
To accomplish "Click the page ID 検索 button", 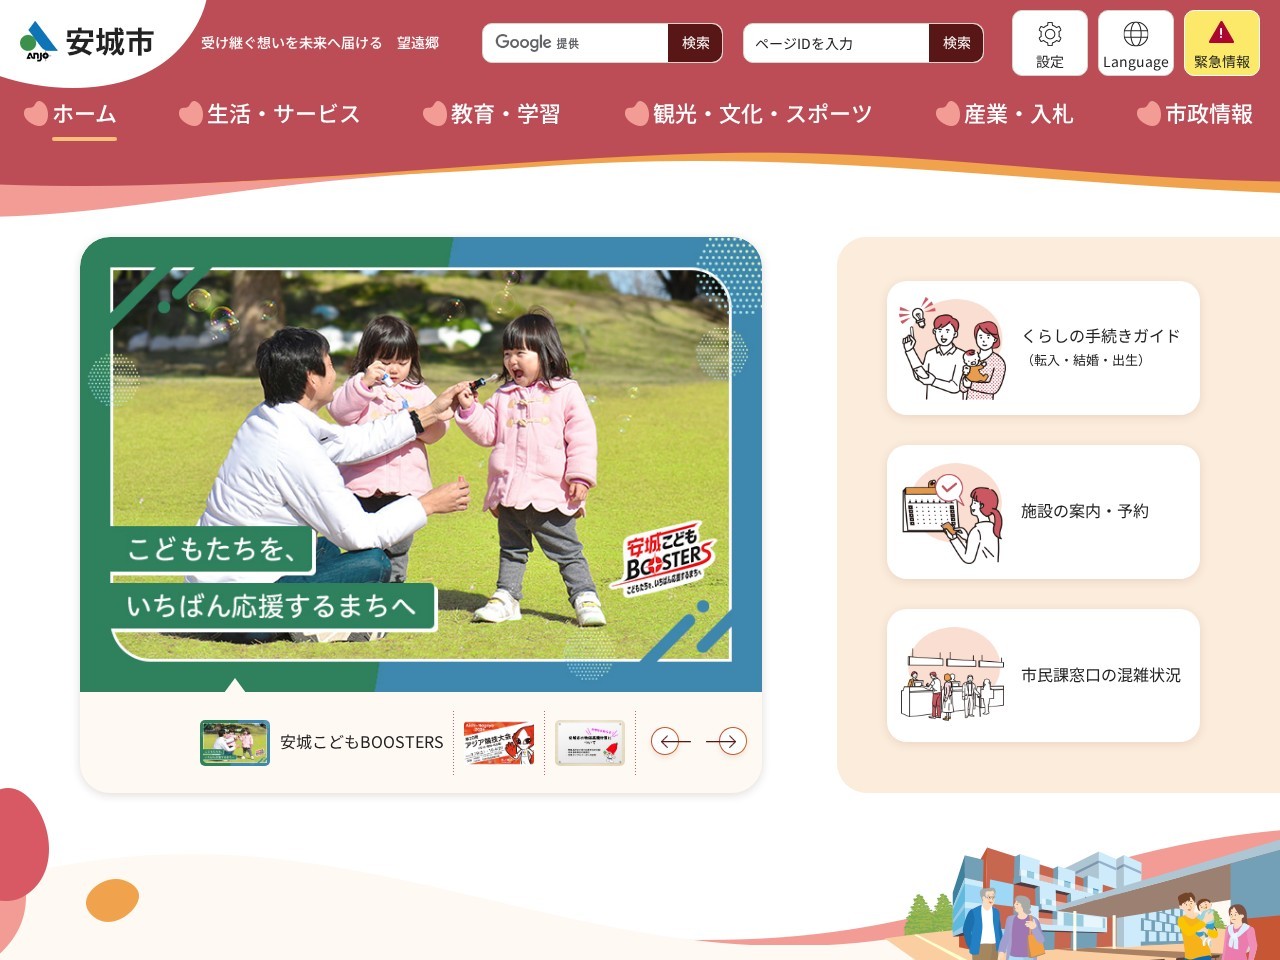I will point(956,43).
